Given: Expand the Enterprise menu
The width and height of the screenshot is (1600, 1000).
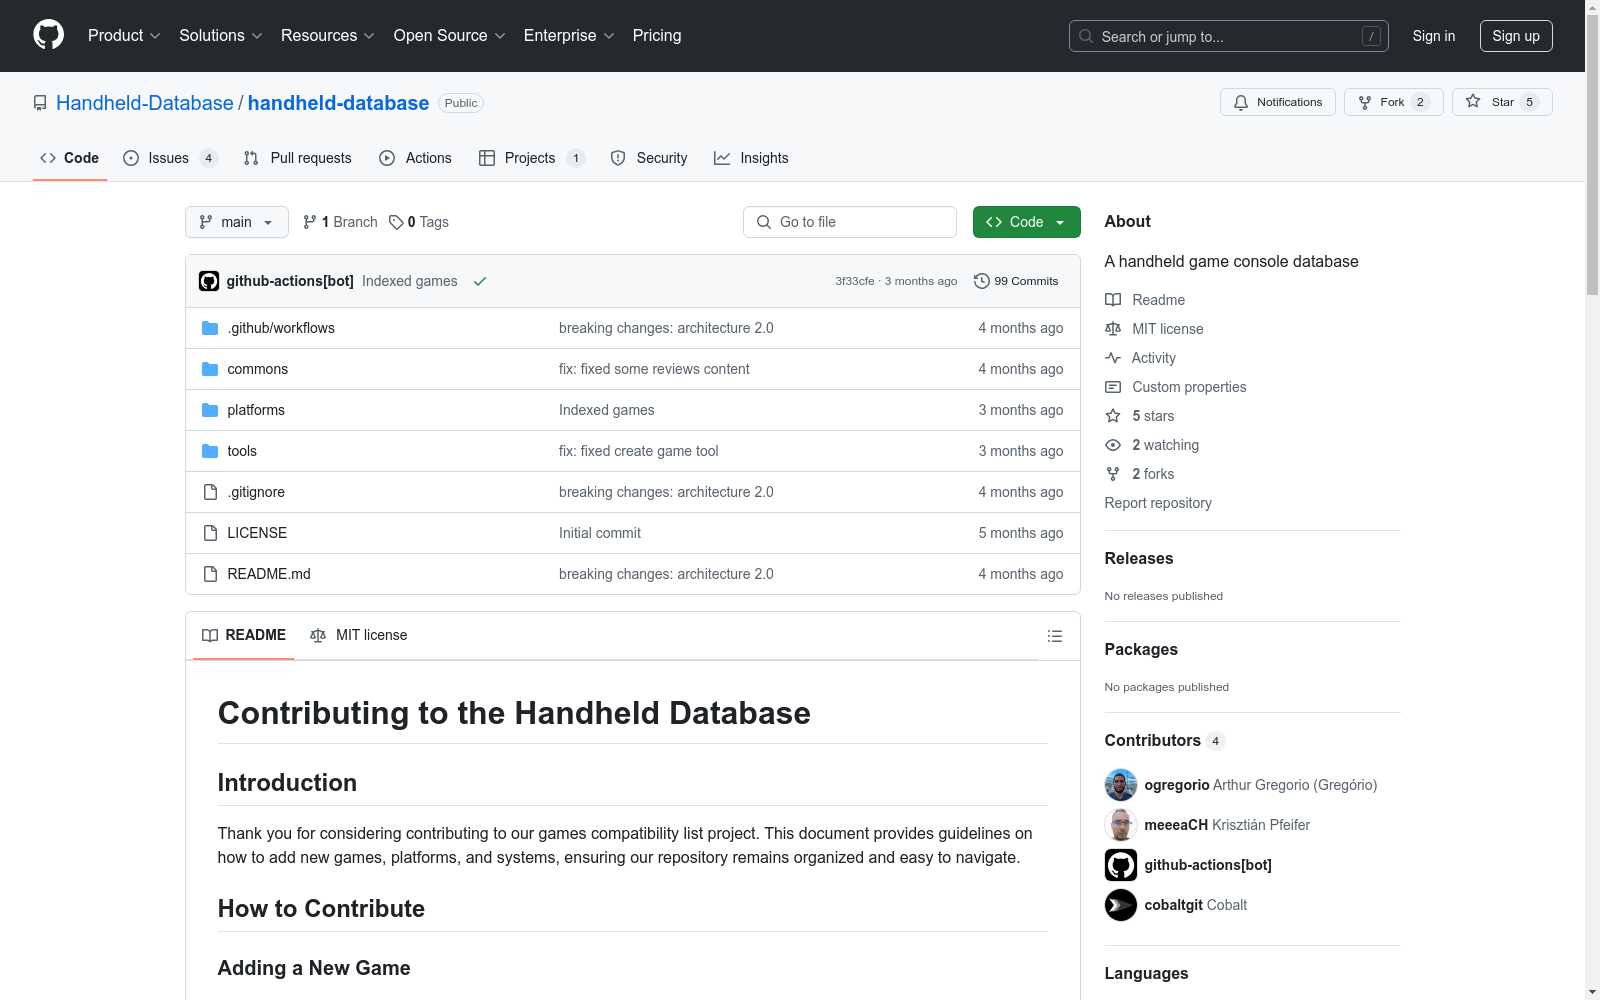Looking at the screenshot, I should tap(569, 36).
